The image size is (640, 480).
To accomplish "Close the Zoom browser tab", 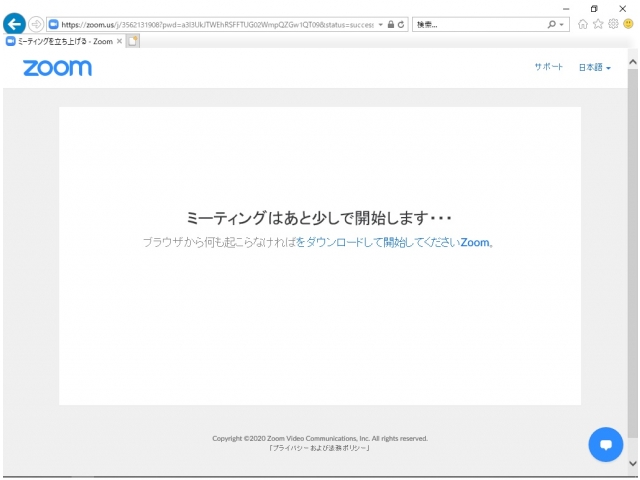I will point(119,41).
